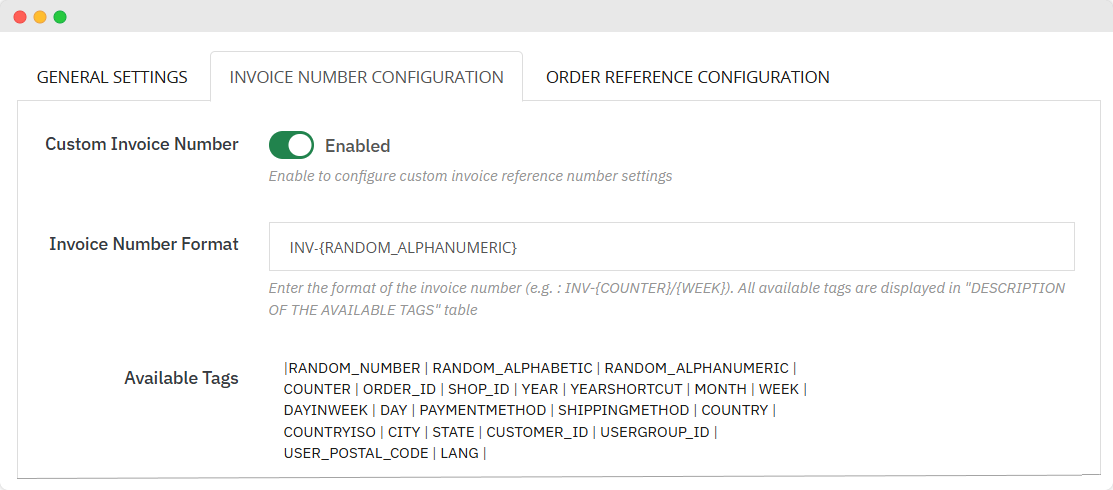The width and height of the screenshot is (1113, 490).
Task: Select the ORDER_ID tag
Action: 399,389
